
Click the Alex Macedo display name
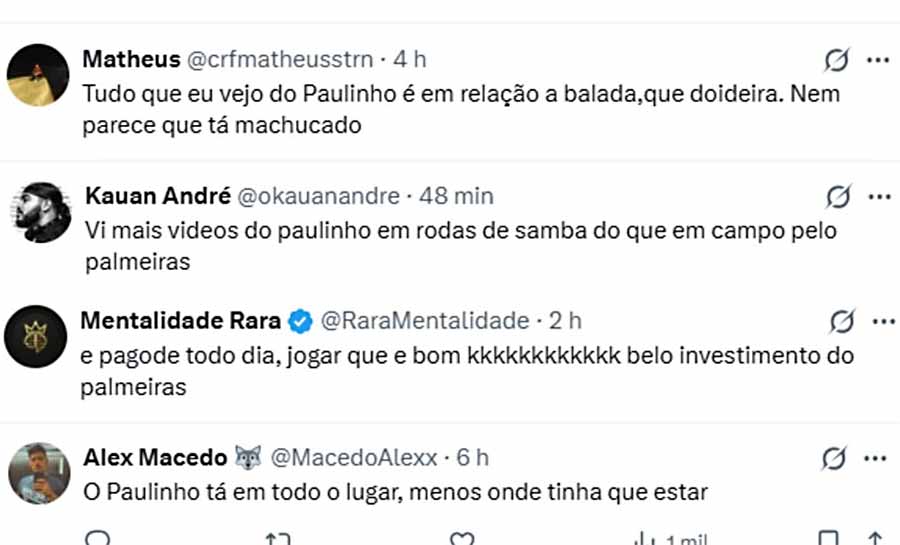[x=155, y=458]
